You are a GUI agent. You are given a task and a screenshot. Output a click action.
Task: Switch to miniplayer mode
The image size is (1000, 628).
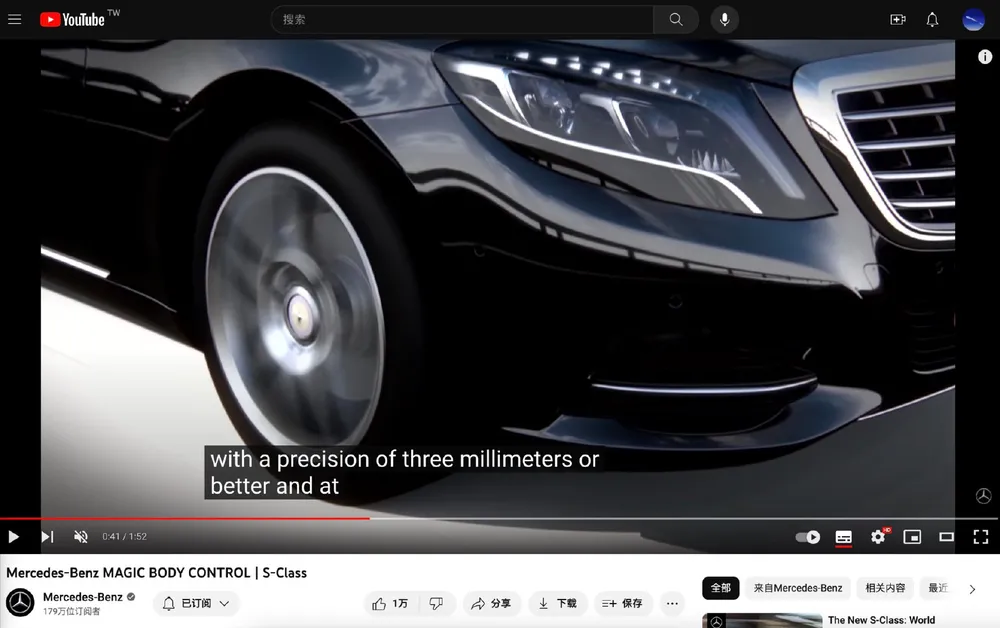pyautogui.click(x=912, y=537)
